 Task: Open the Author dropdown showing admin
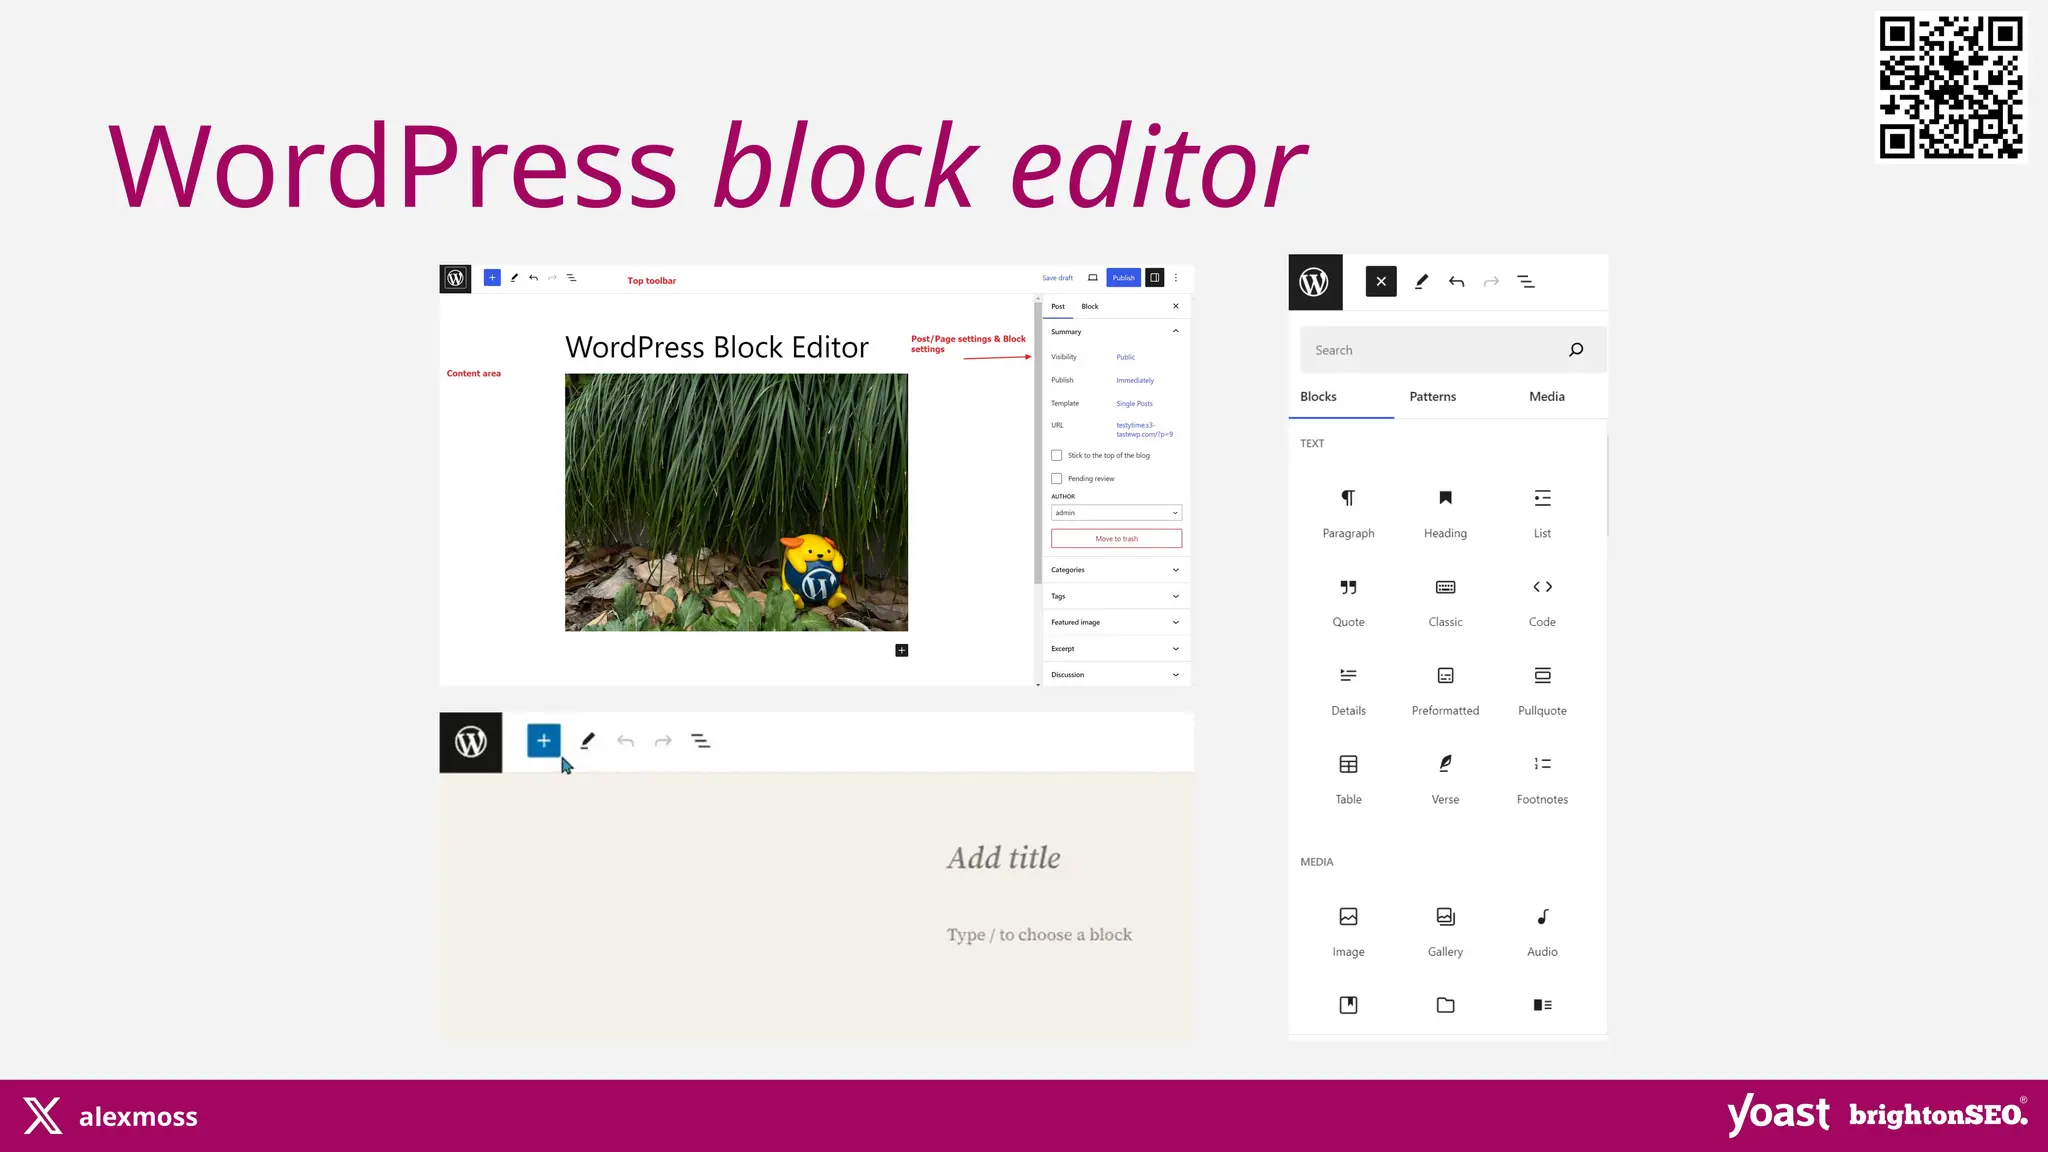(1116, 513)
